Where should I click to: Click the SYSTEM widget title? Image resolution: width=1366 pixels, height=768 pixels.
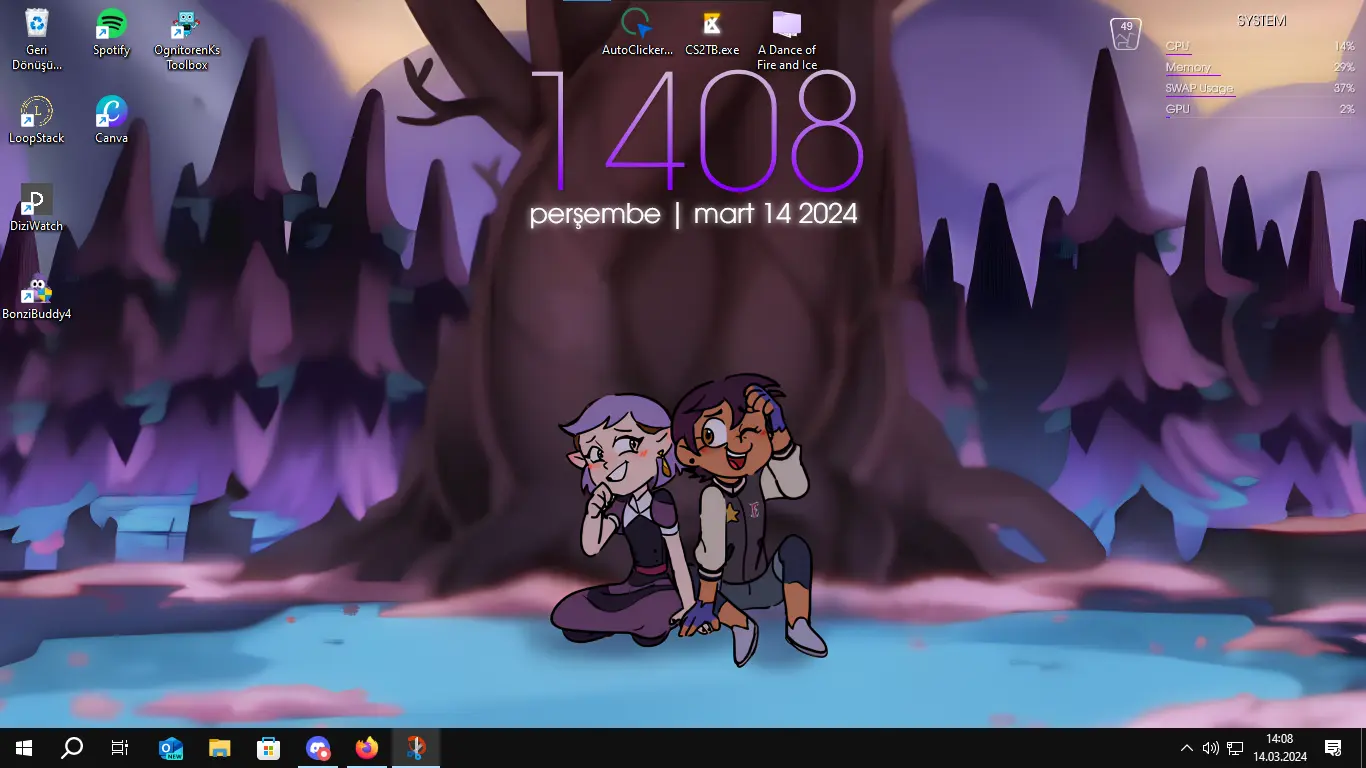1261,21
